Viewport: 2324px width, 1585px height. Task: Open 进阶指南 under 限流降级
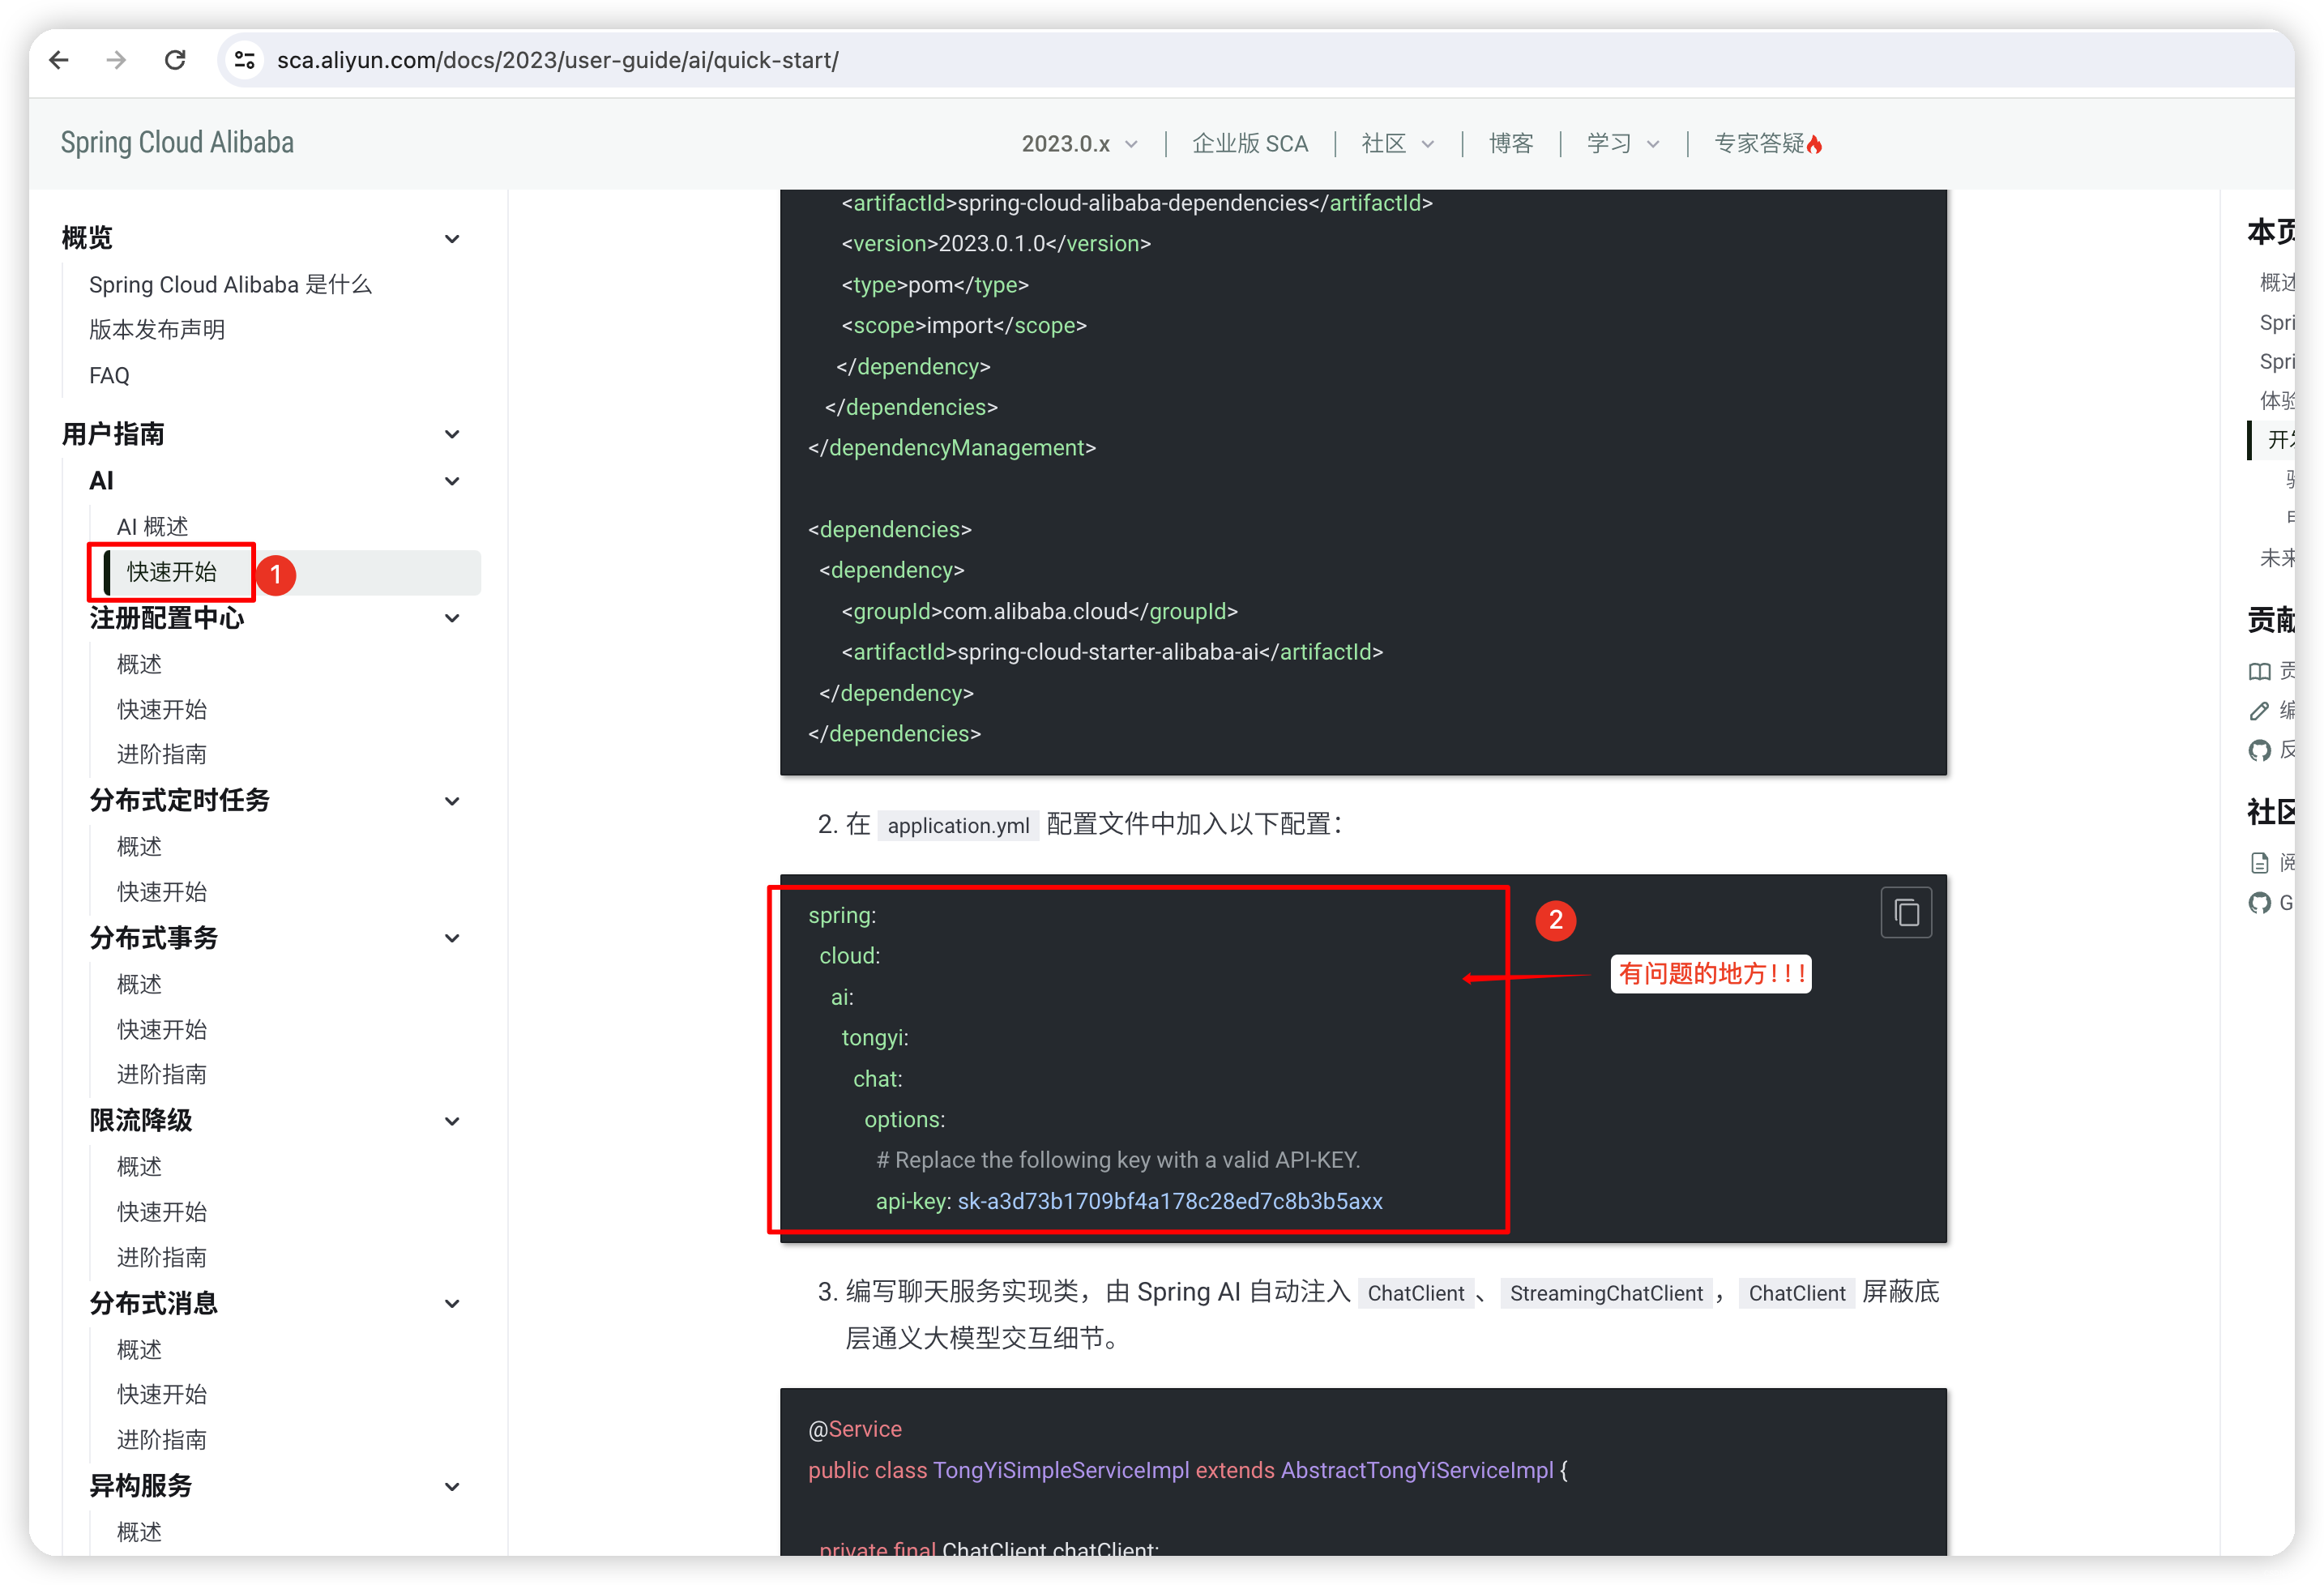[162, 1257]
